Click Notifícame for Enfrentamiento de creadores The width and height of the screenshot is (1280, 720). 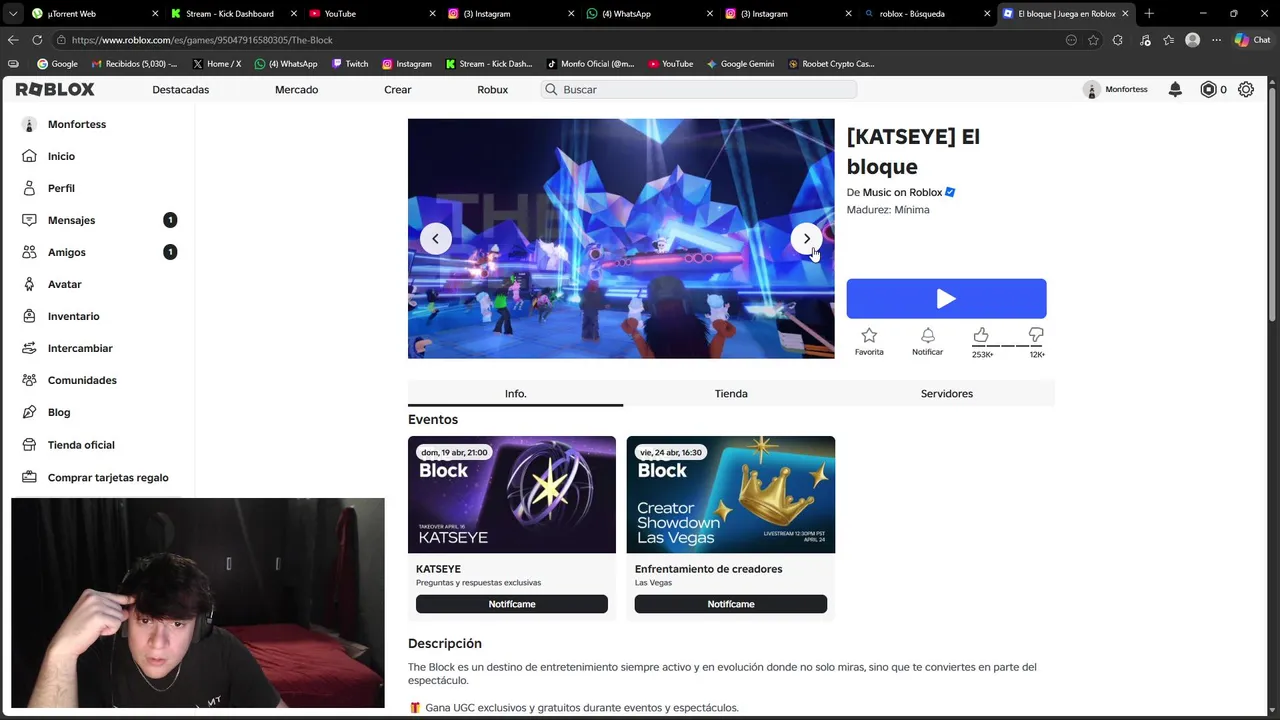pos(730,604)
